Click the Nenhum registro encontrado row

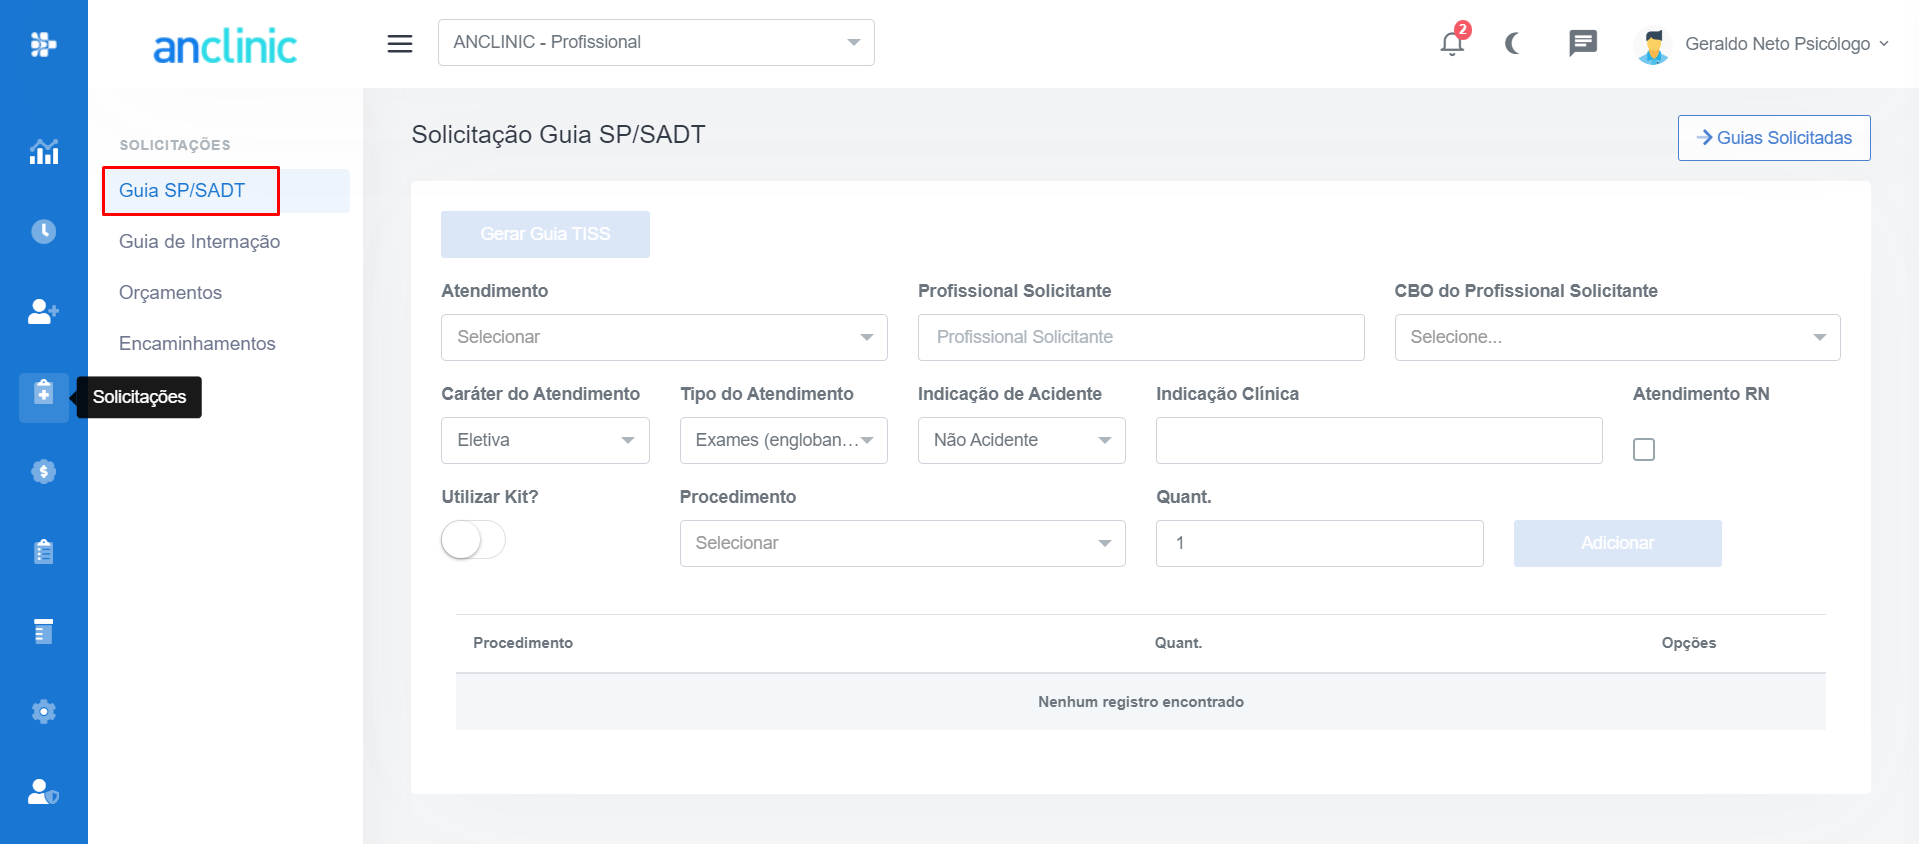(1141, 702)
